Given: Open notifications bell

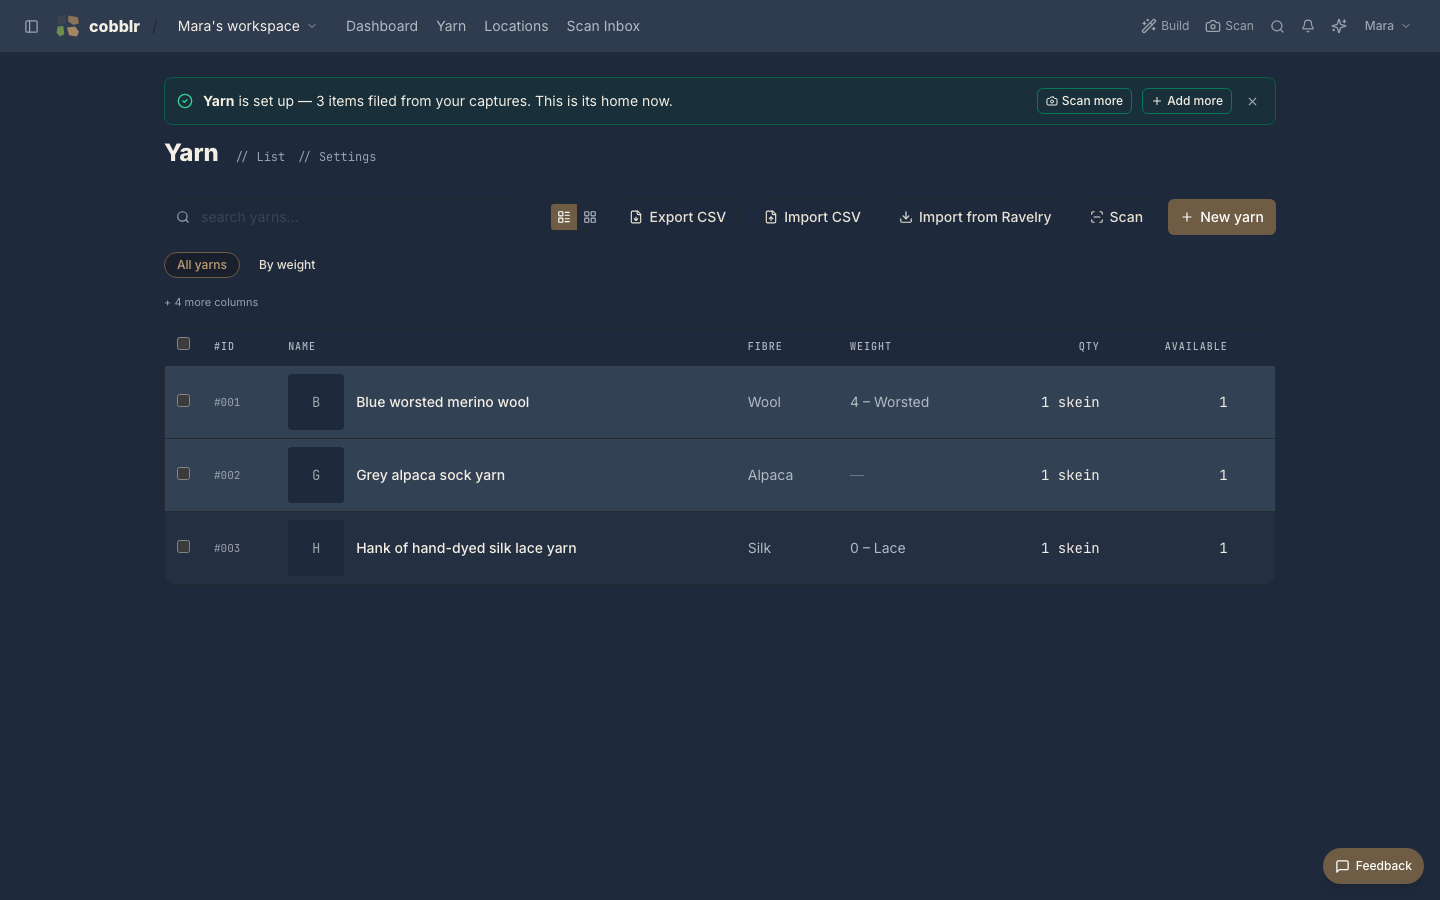Looking at the screenshot, I should (1308, 26).
